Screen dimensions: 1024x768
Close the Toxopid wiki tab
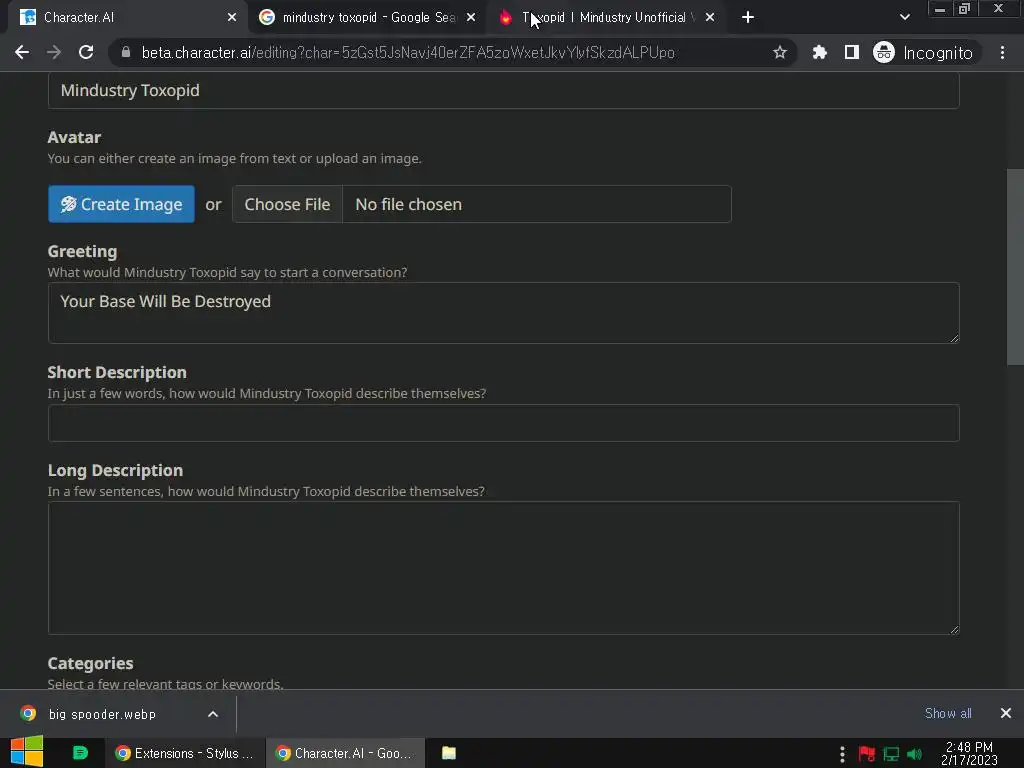point(710,18)
